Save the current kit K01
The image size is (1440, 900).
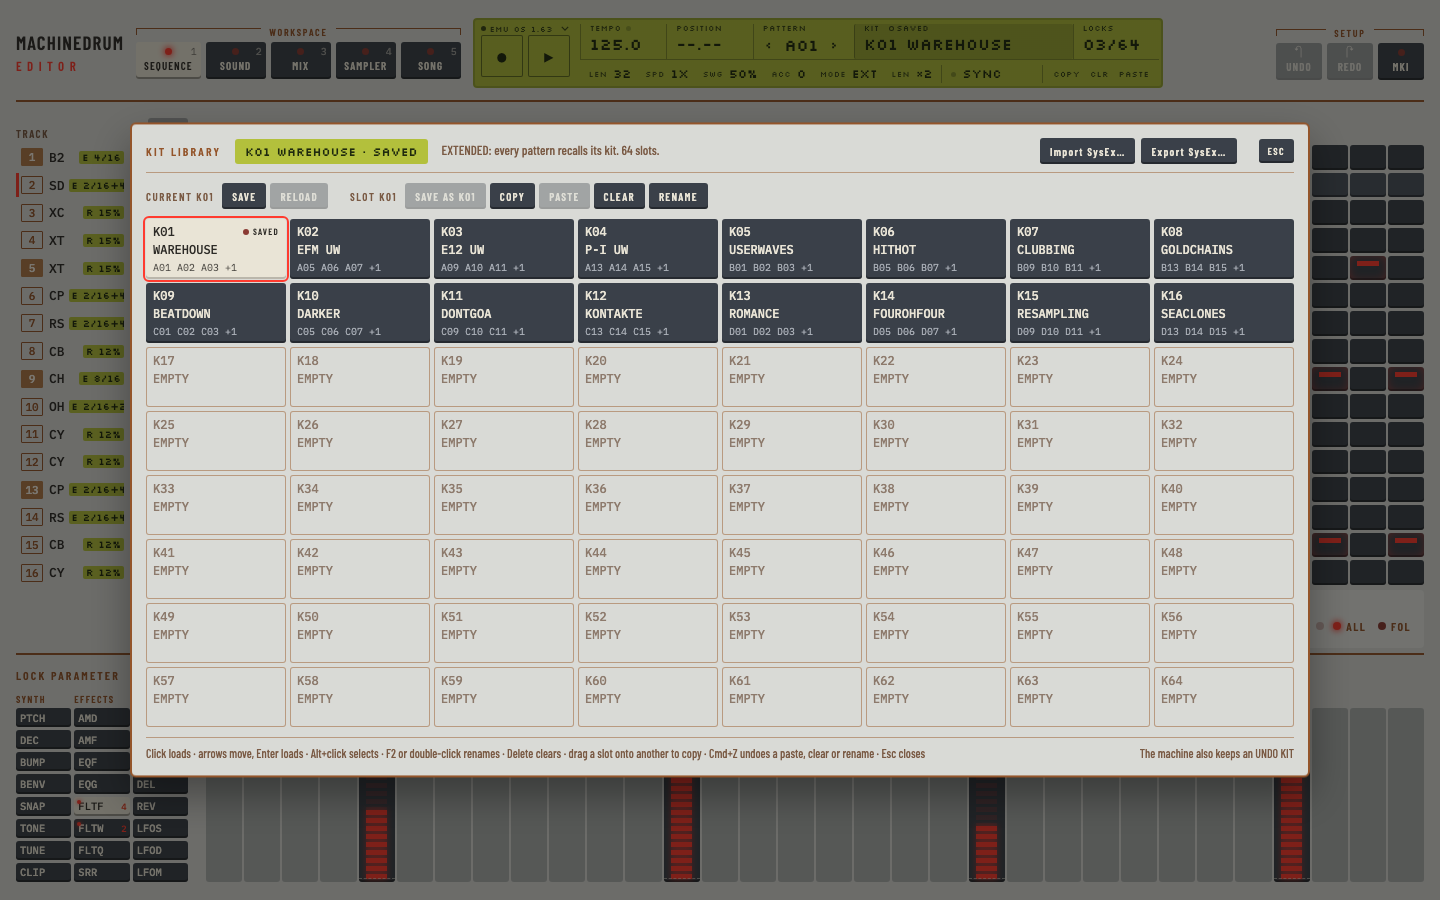pyautogui.click(x=244, y=196)
